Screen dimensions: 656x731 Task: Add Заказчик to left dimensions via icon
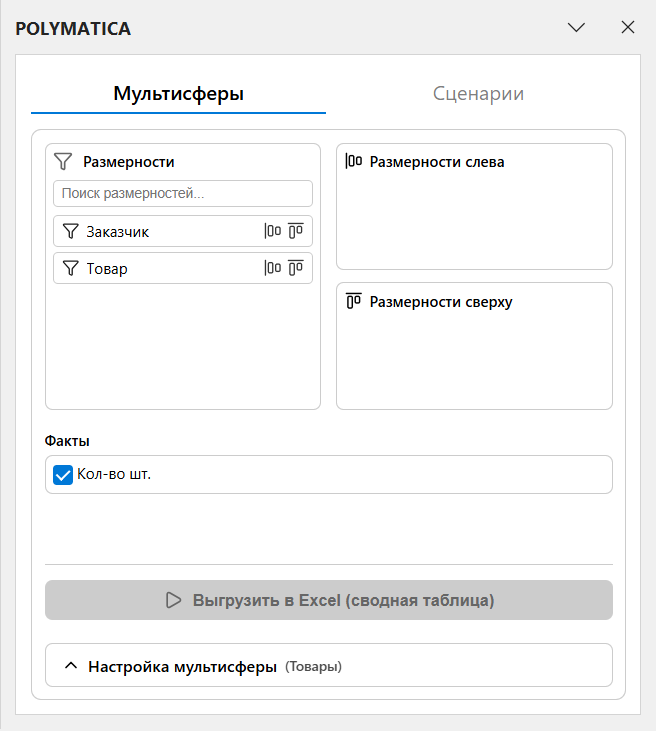[273, 232]
